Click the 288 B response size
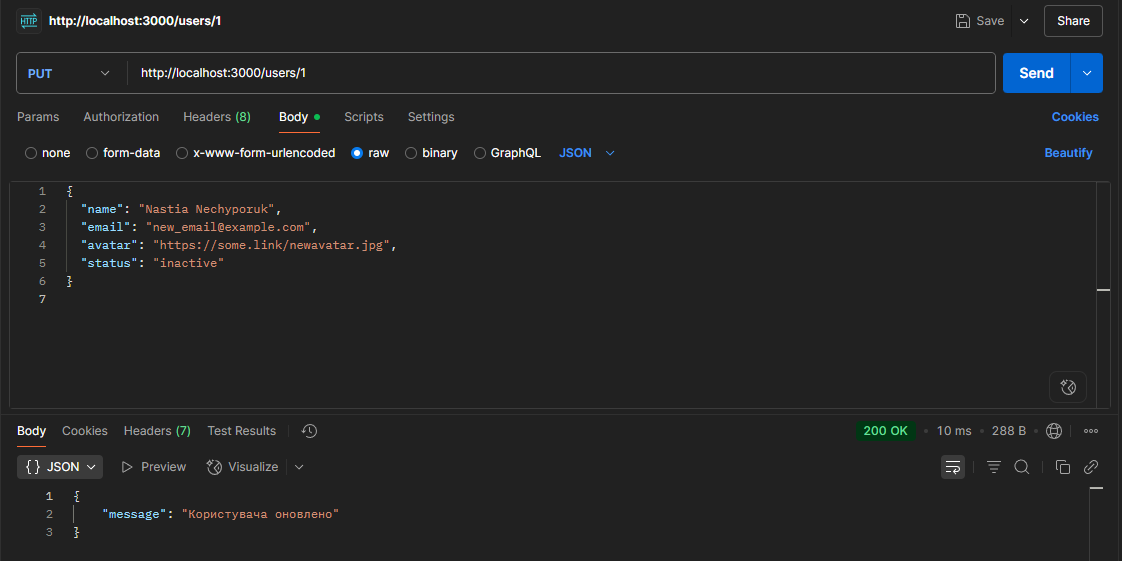Viewport: 1122px width, 561px height. click(1009, 431)
